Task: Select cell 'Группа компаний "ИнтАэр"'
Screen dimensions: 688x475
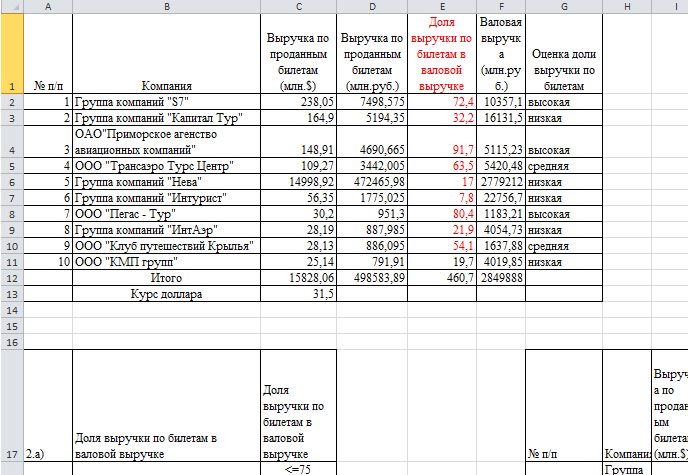Action: (167, 230)
